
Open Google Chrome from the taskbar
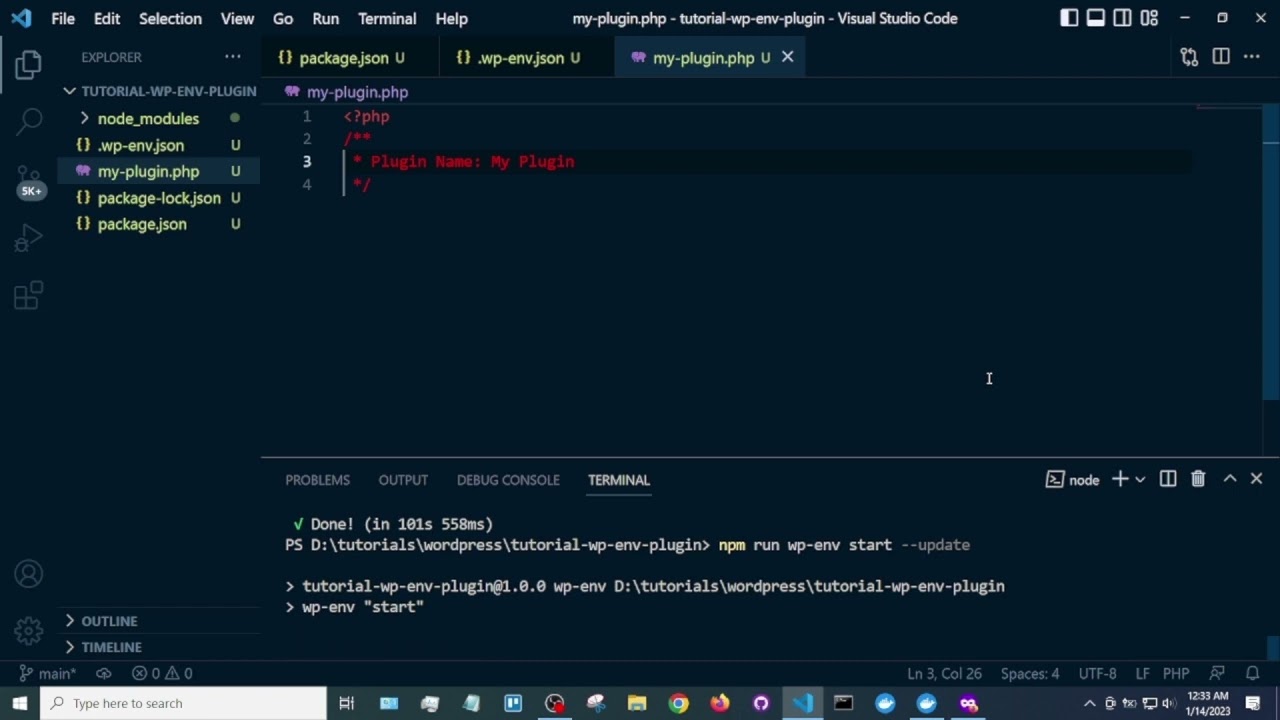click(678, 703)
